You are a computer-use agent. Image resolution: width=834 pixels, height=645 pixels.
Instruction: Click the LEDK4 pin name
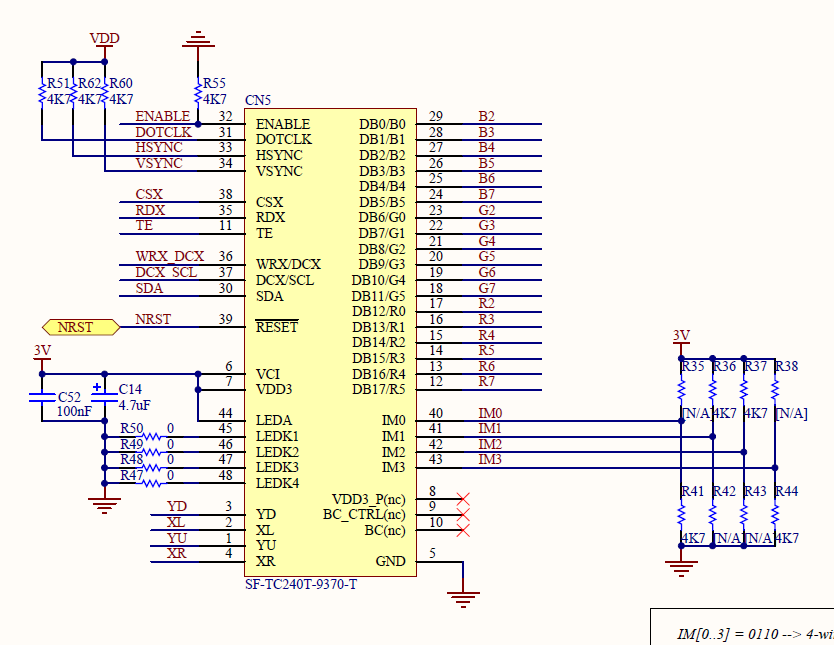click(277, 483)
